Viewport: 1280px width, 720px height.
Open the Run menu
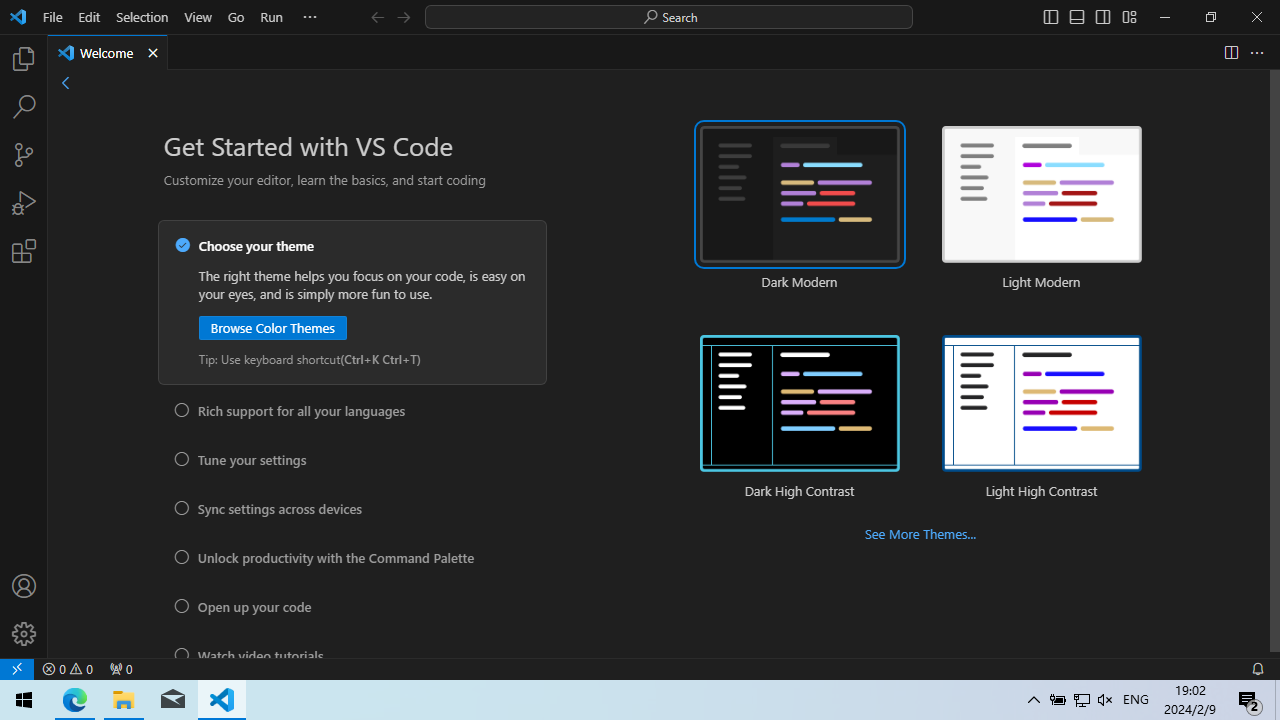point(271,17)
